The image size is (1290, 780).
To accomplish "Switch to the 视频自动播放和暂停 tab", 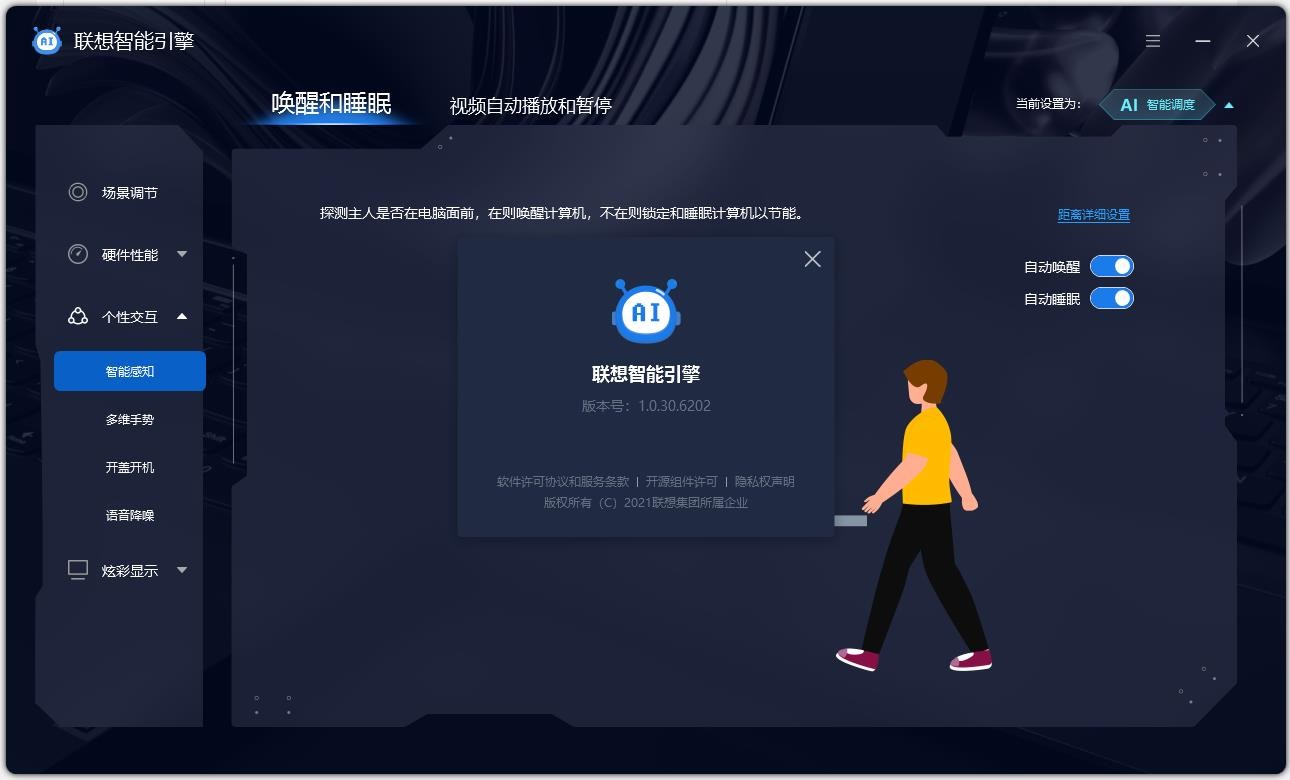I will tap(530, 105).
